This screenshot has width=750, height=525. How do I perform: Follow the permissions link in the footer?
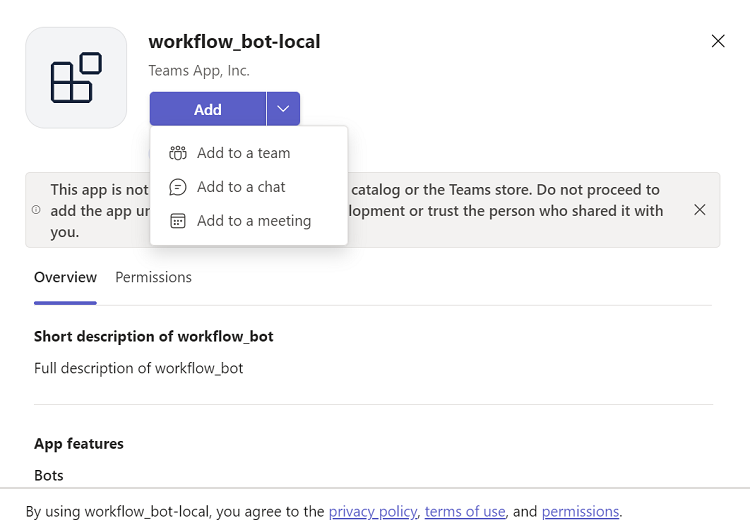[x=580, y=511]
